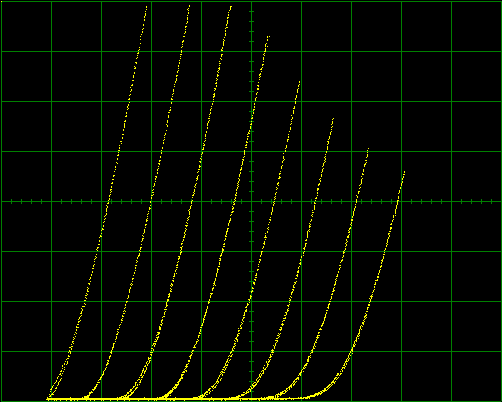Click where the leftmost curve crosses the horizontal center axis
This screenshot has height=402, width=502.
coord(108,201)
